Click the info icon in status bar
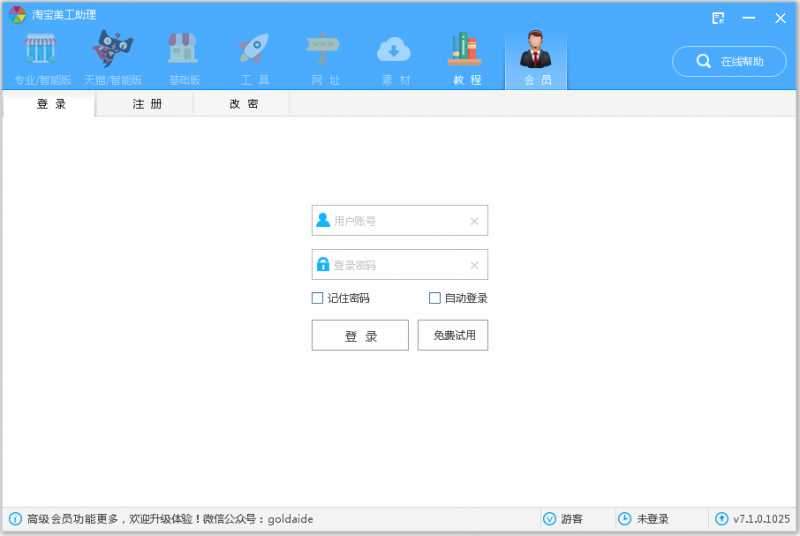 (x=15, y=519)
